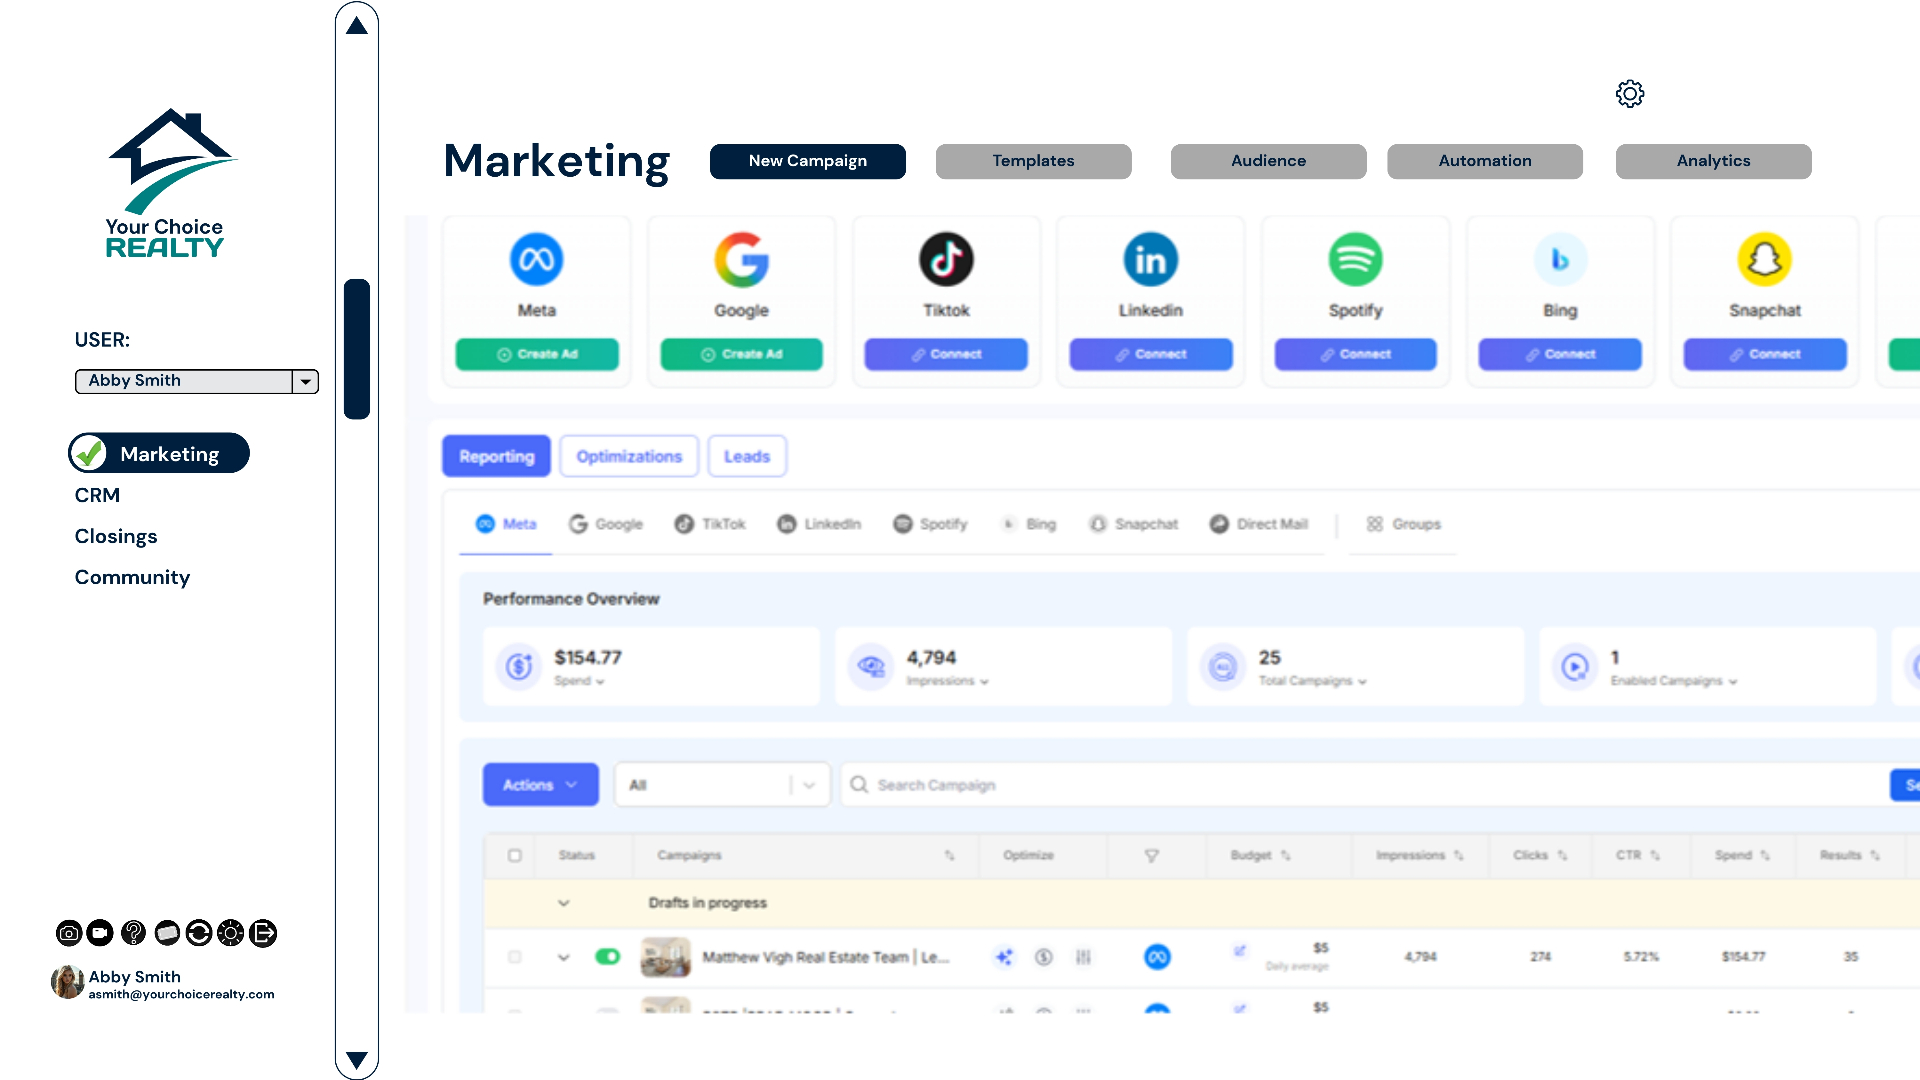Open Closings in the sidebar
The width and height of the screenshot is (1920, 1080).
116,536
